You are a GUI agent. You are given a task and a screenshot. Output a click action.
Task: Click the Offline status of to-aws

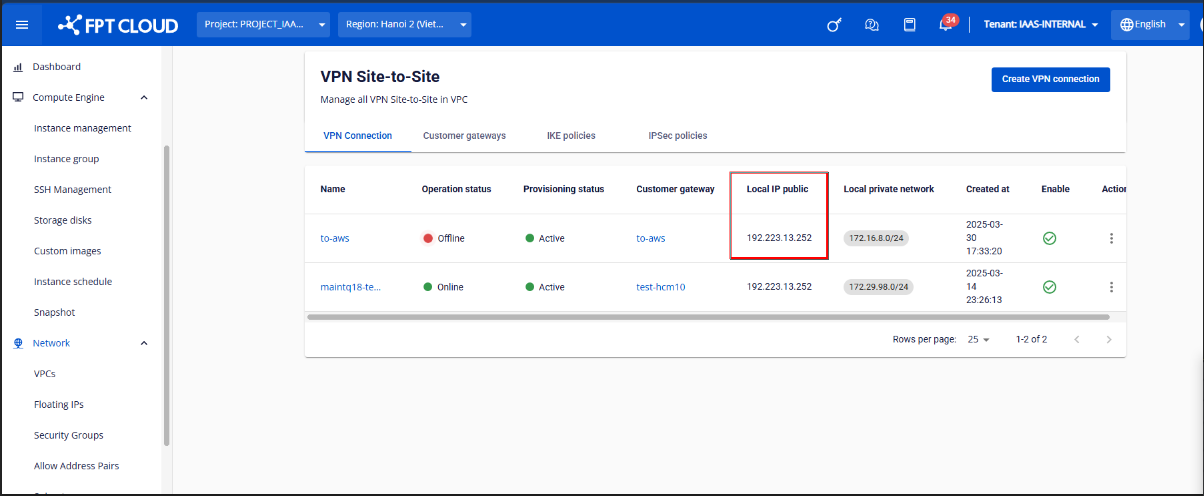click(444, 238)
